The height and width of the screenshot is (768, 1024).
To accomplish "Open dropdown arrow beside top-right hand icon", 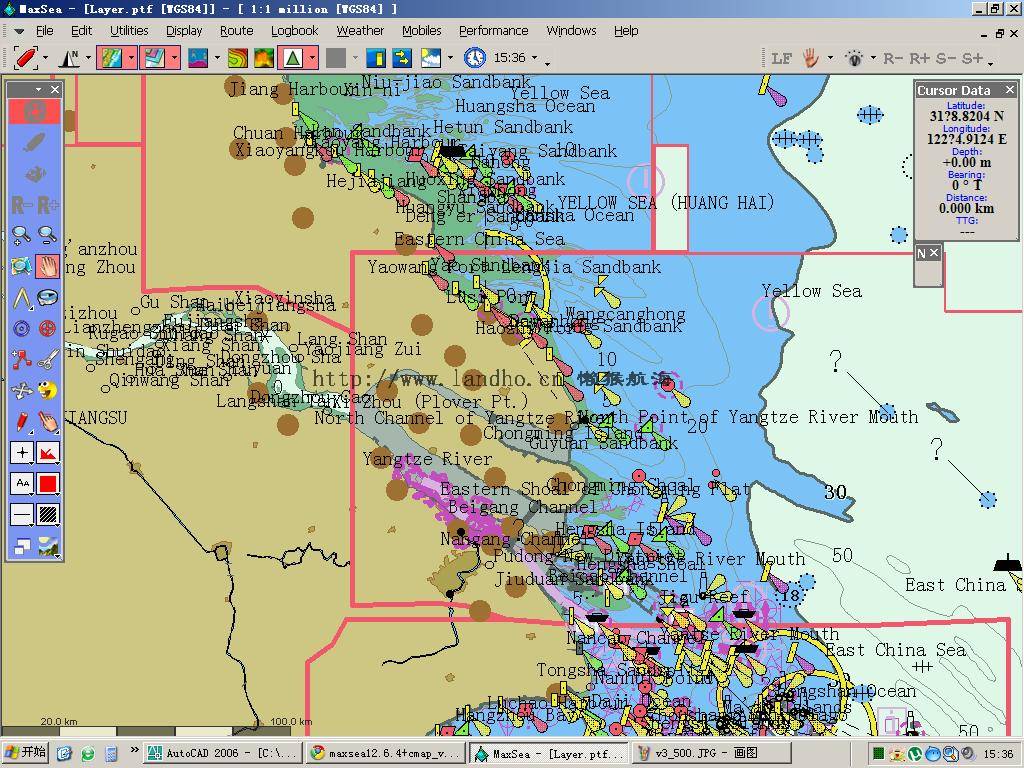I will 831,57.
